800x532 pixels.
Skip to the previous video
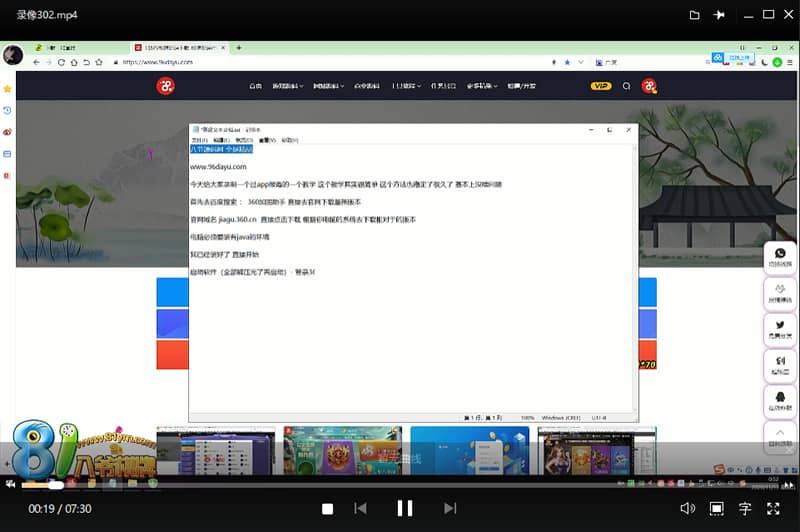pyautogui.click(x=360, y=508)
